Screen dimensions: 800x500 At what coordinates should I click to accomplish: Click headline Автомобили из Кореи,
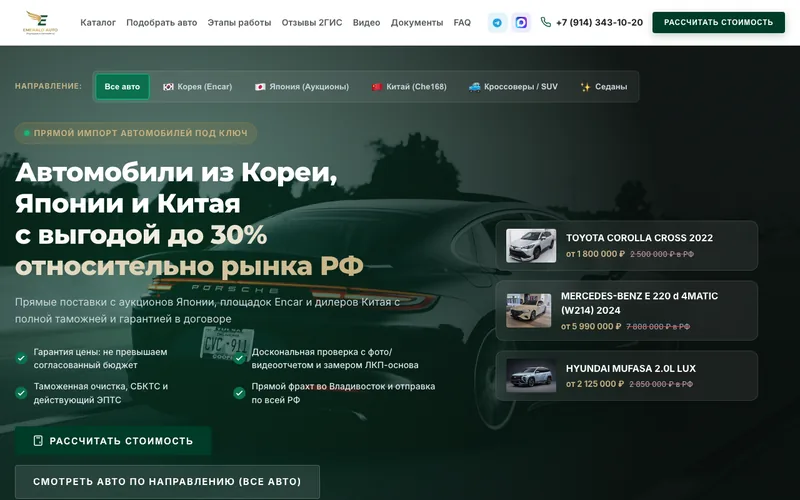pos(177,172)
